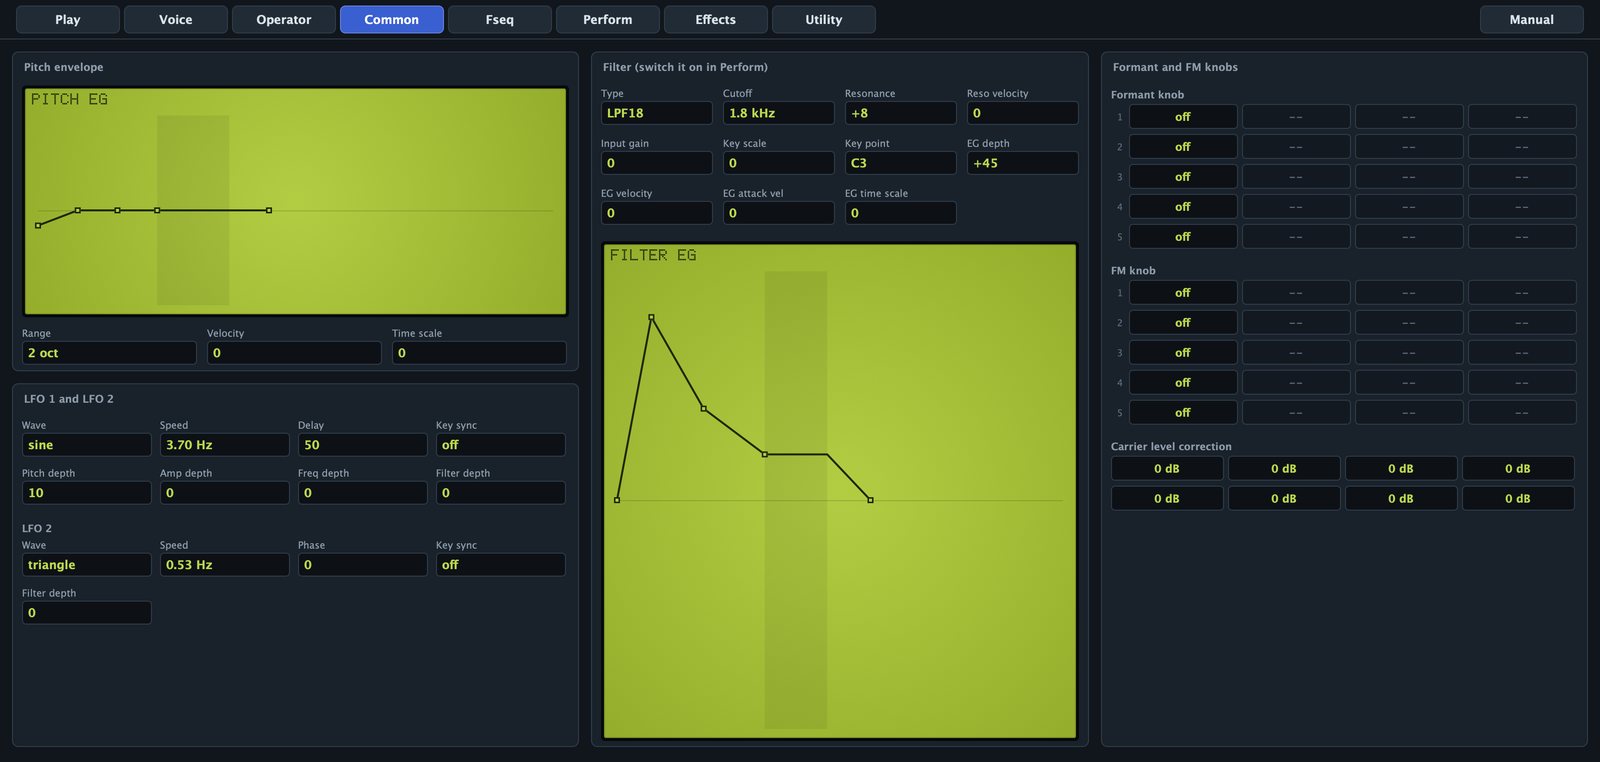Click the Pitch envelope Range 2 oct field
Screen dimensions: 1600x762
[x=109, y=353]
